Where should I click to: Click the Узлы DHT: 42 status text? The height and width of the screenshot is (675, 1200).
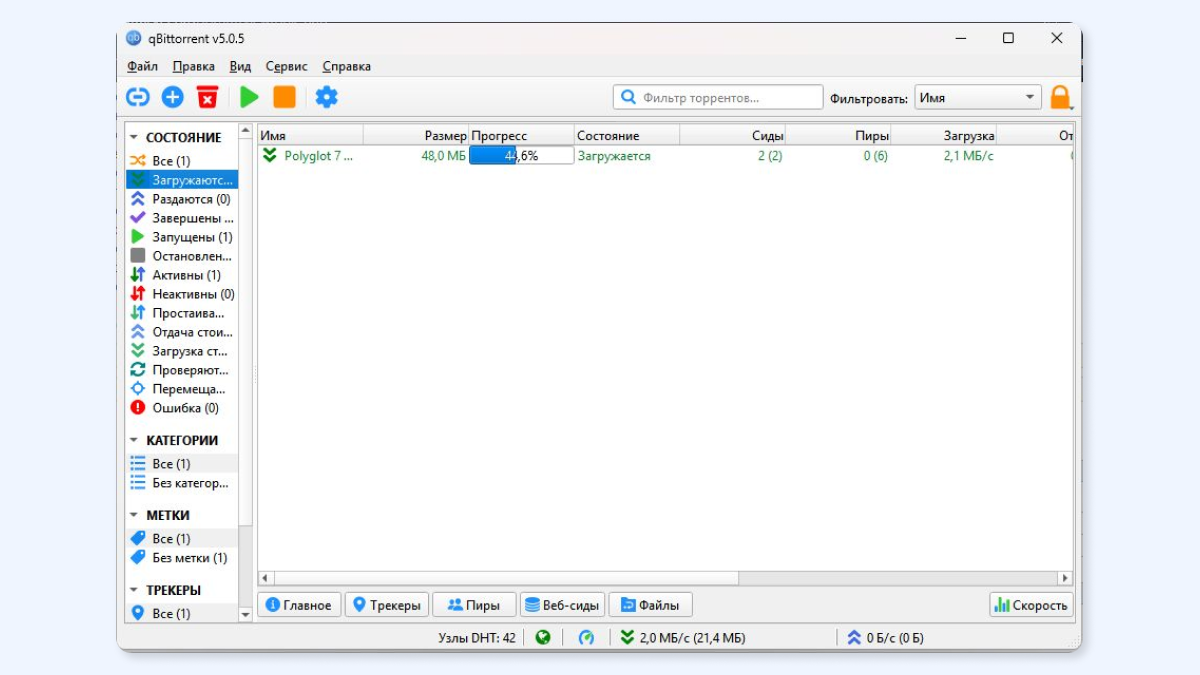click(477, 637)
